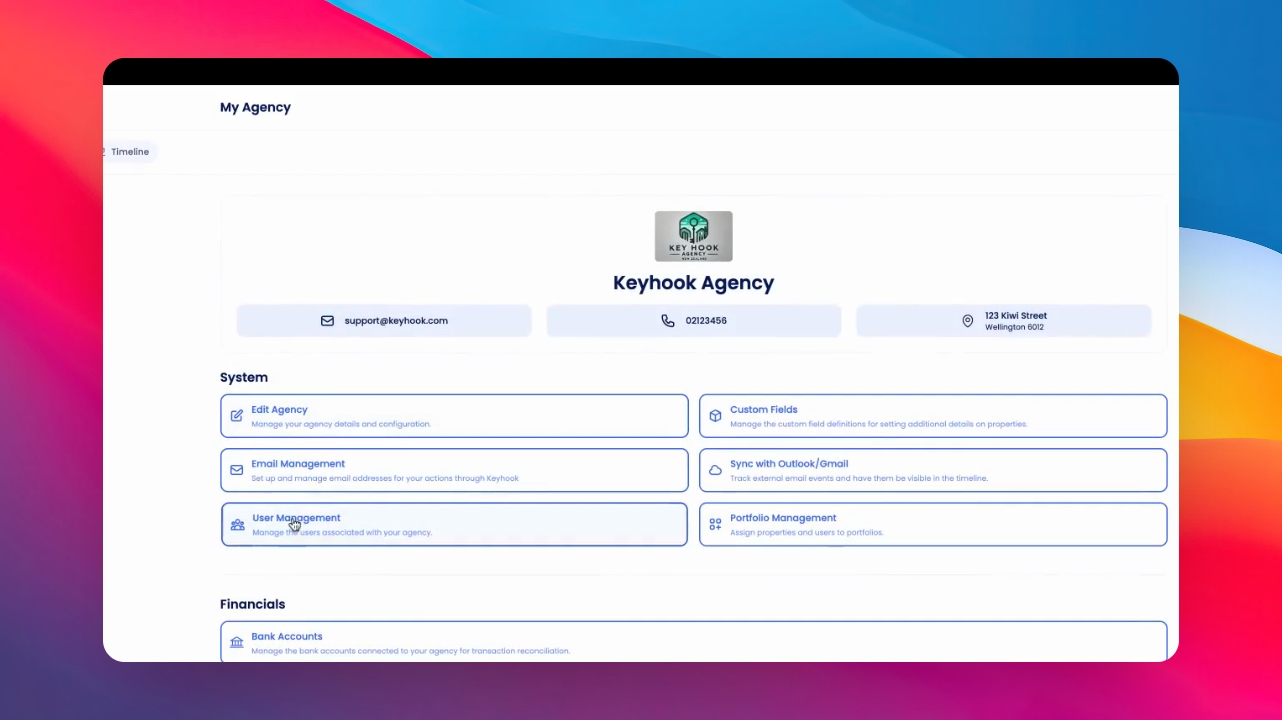Viewport: 1282px width, 720px height.
Task: Switch to the Timeline tab
Action: [x=130, y=152]
